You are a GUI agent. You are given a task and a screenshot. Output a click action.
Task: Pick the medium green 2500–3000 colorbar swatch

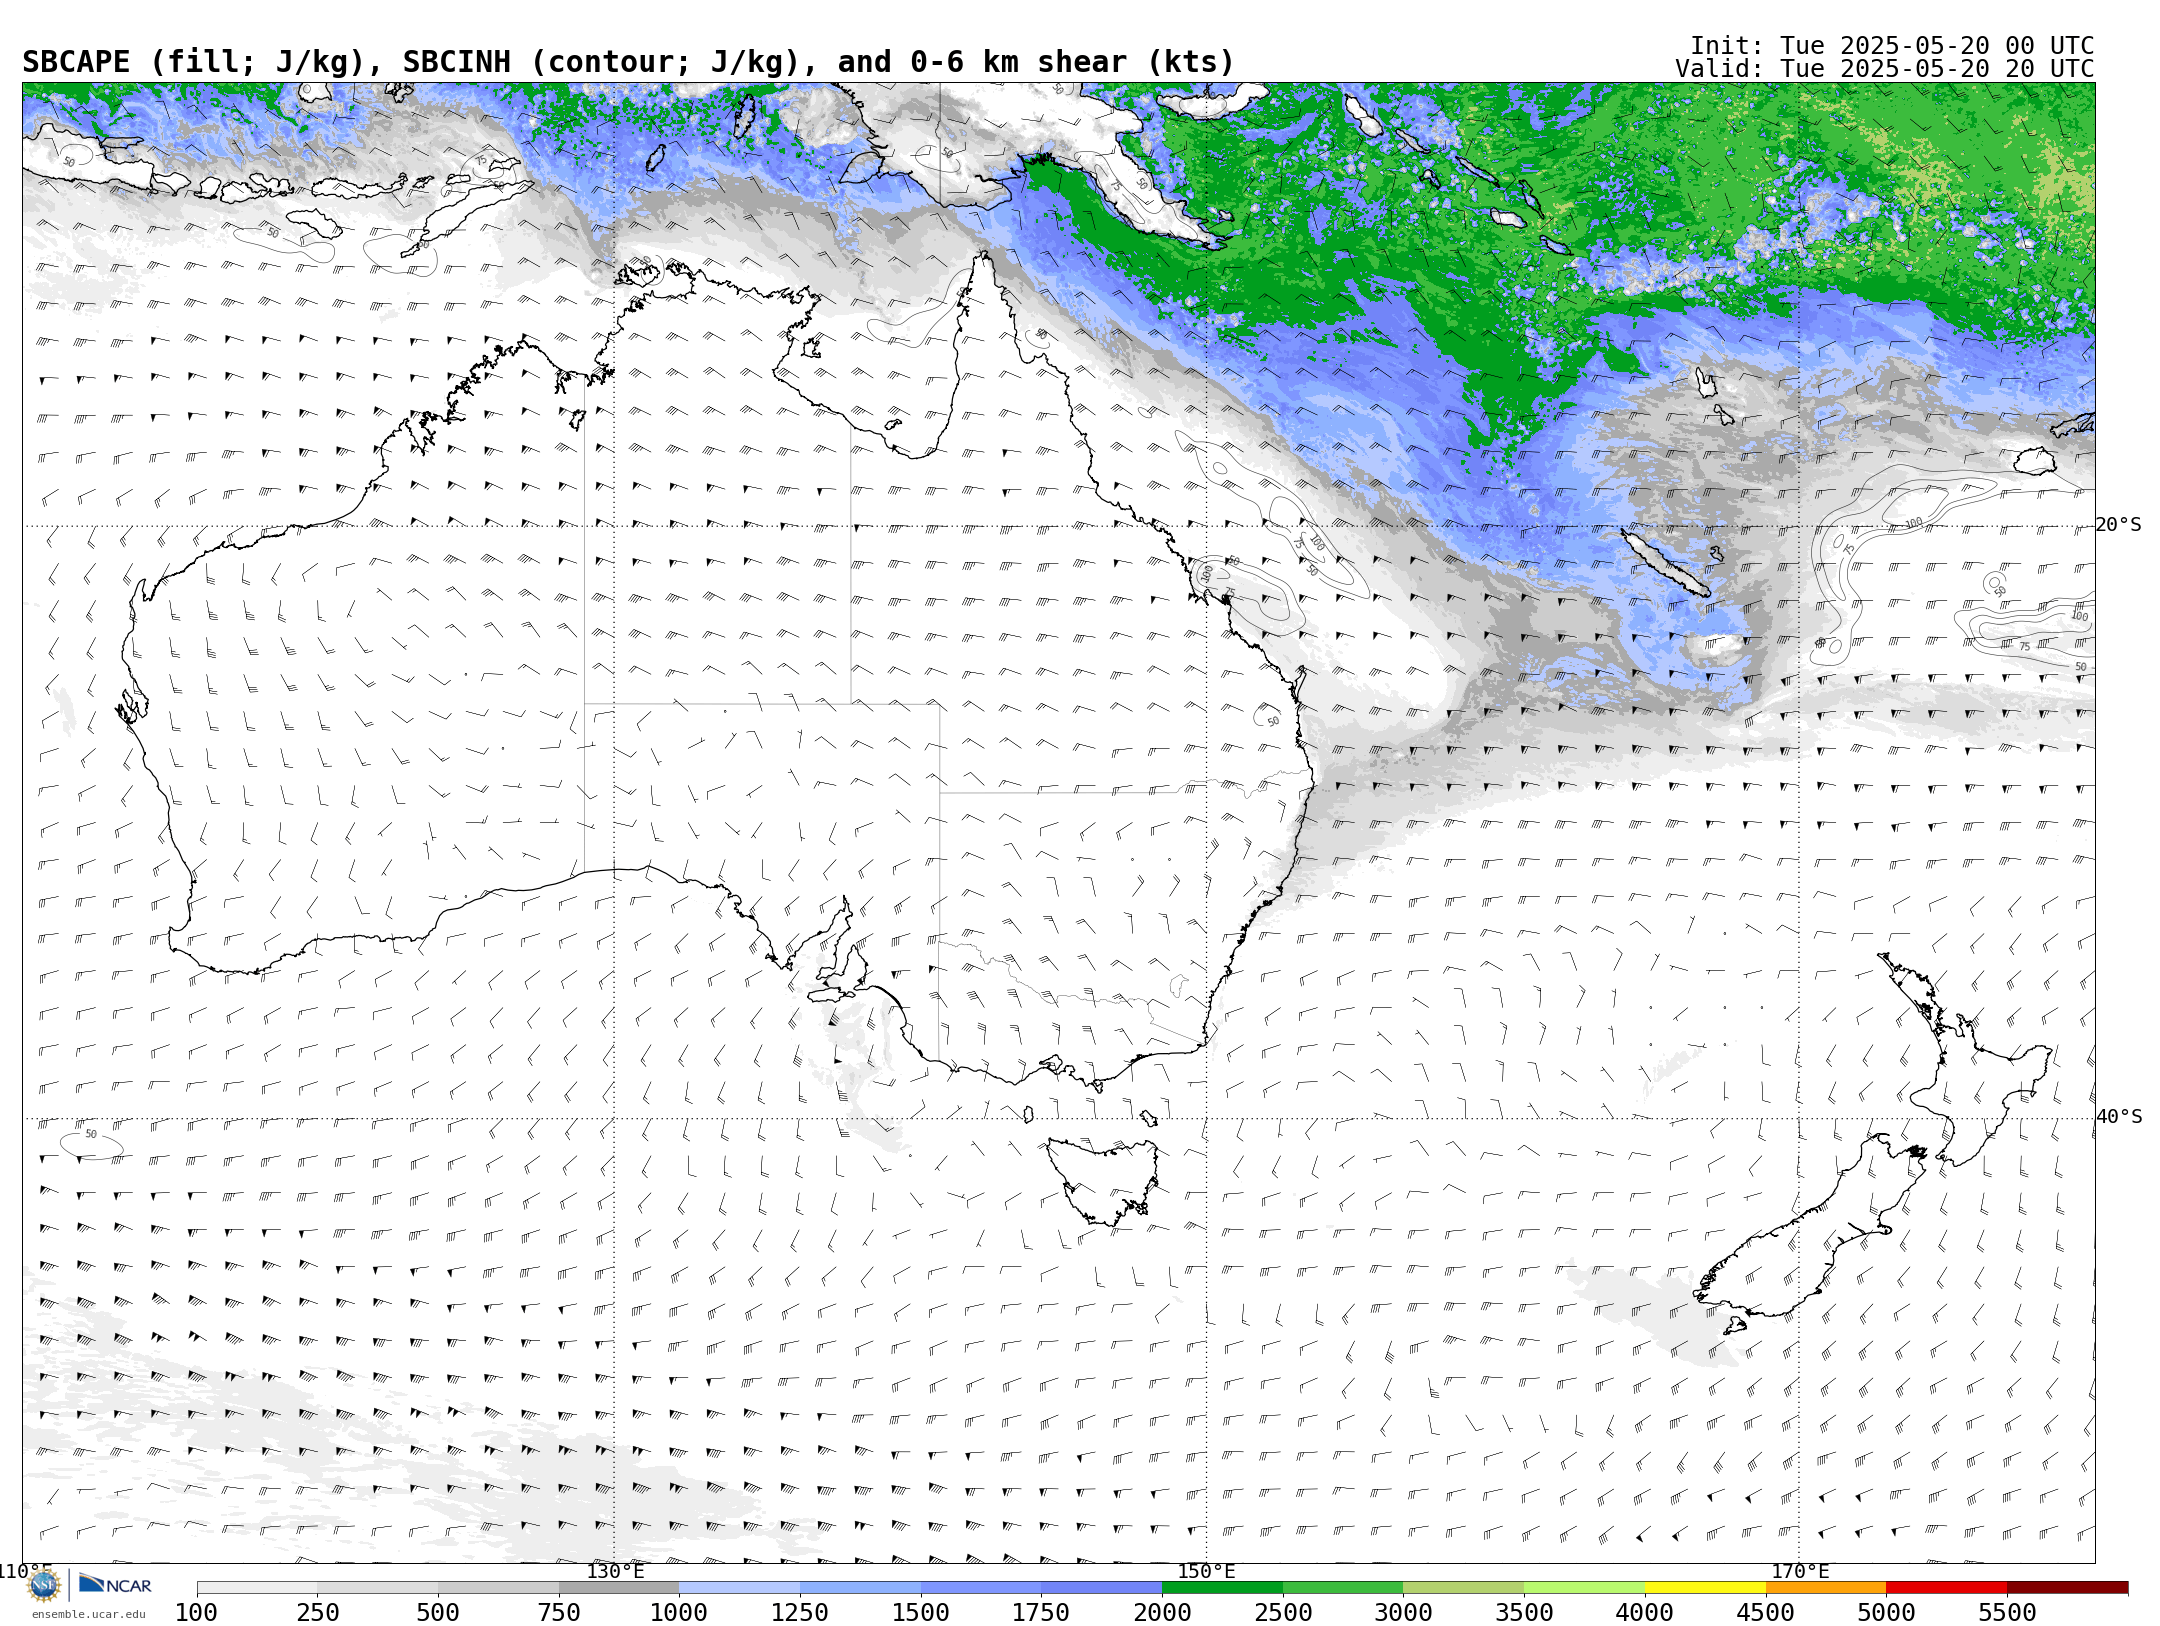point(1343,1588)
